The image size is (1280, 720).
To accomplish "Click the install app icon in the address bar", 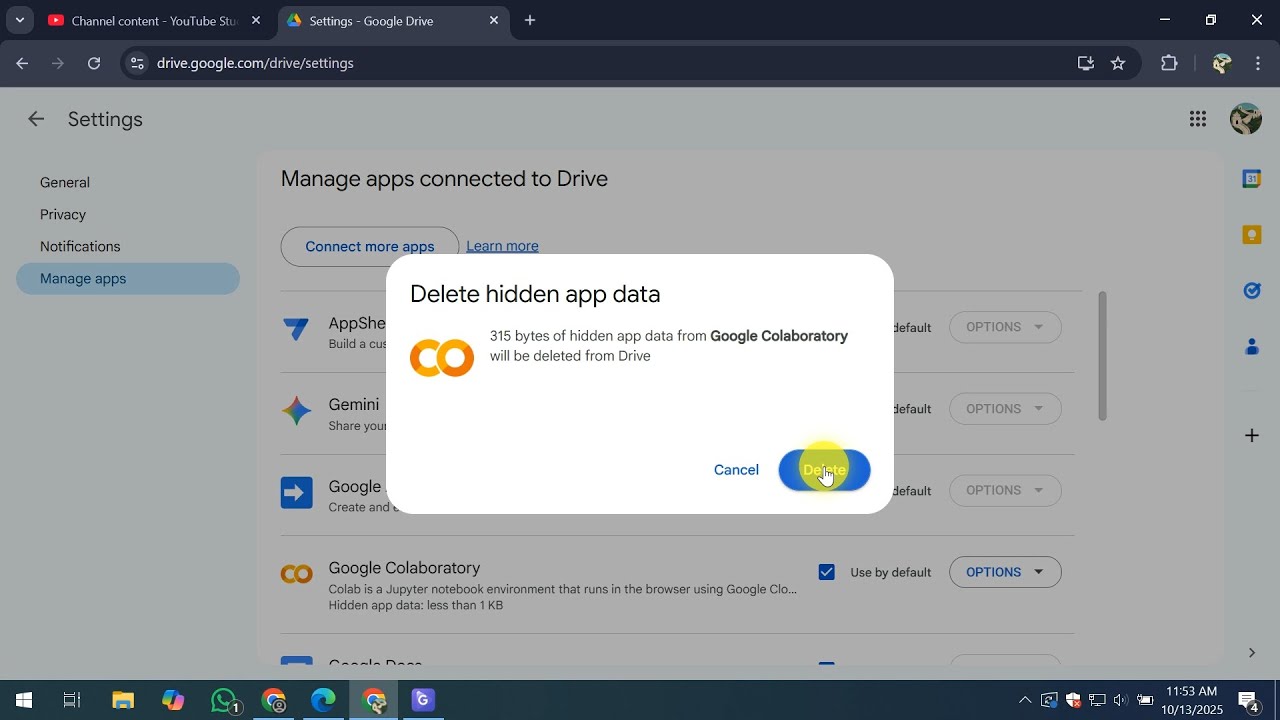I will 1086,63.
